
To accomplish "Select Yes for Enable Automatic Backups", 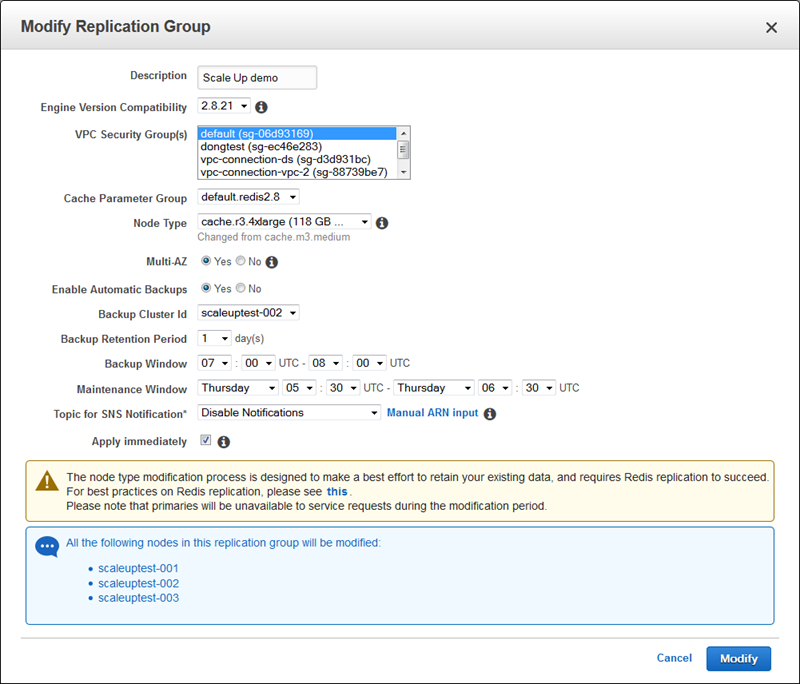I will tap(206, 289).
